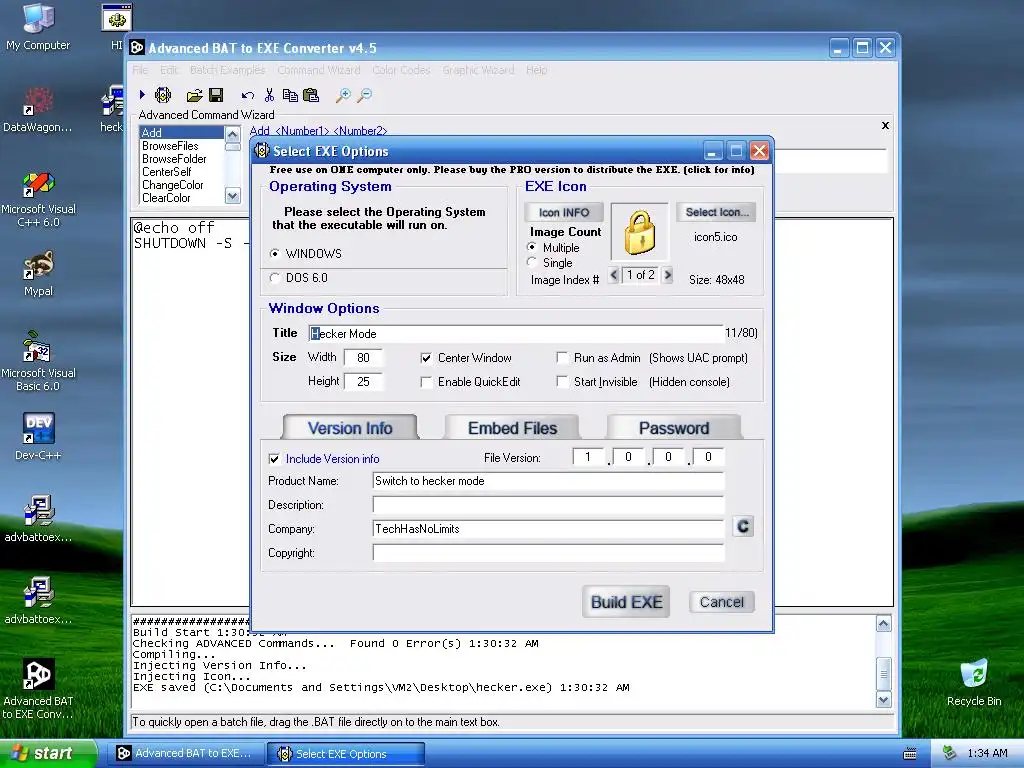Click the Select Icon... button
This screenshot has width=1024, height=768.
[x=716, y=212]
